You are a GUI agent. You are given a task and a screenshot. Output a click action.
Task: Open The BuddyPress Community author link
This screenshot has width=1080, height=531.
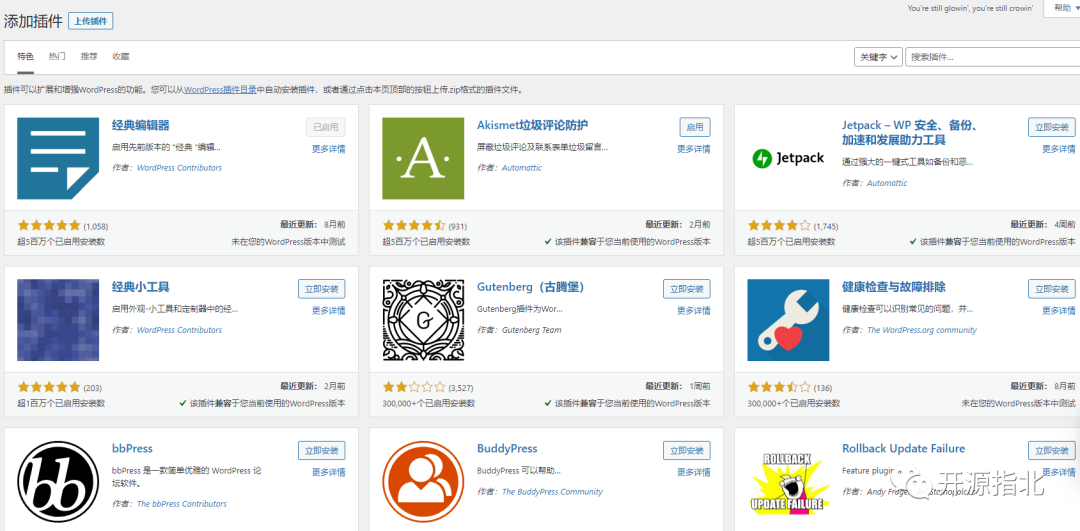(552, 492)
